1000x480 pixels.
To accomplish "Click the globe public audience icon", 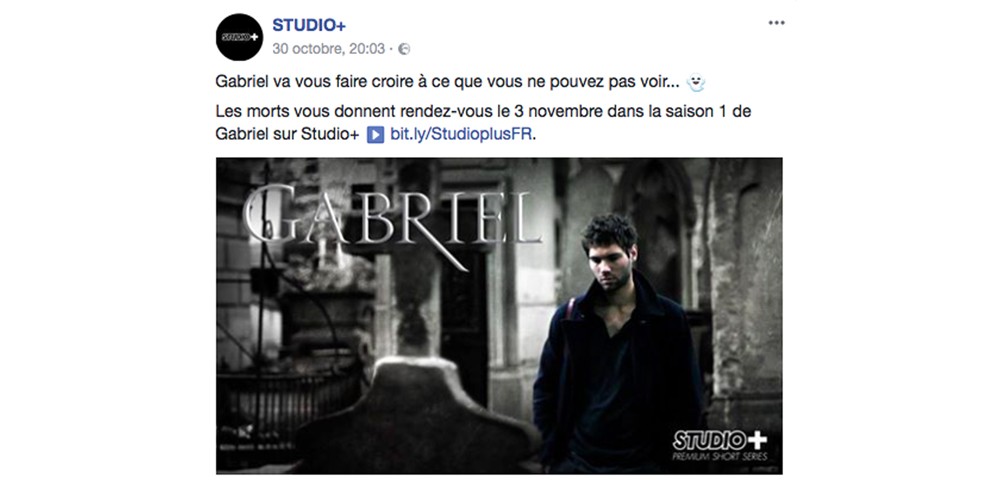I will [404, 49].
